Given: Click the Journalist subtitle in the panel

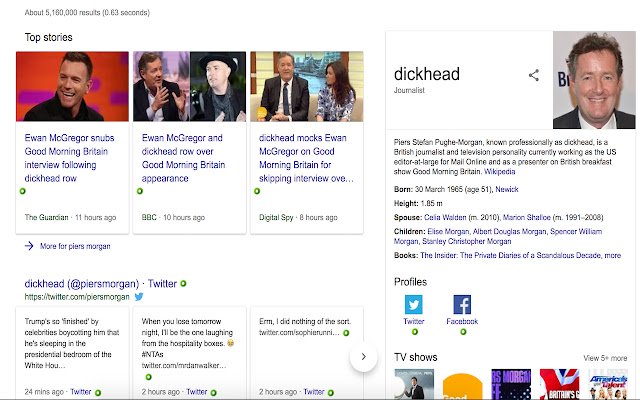Looking at the screenshot, I should pyautogui.click(x=409, y=90).
